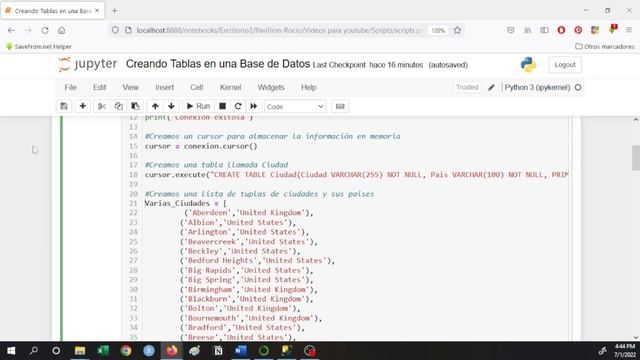Interrupt the kernel with stop icon
Viewport: 640px width, 360px height.
tap(222, 106)
